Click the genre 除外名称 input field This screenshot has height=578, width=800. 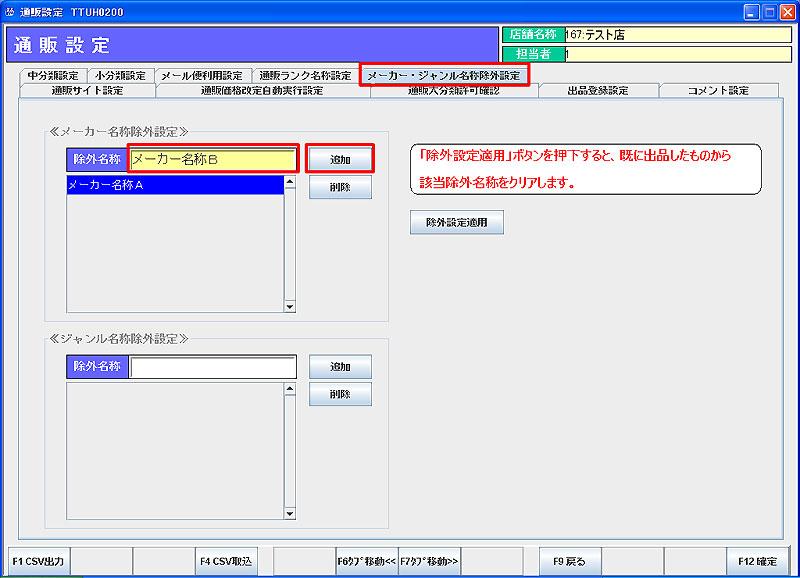213,367
